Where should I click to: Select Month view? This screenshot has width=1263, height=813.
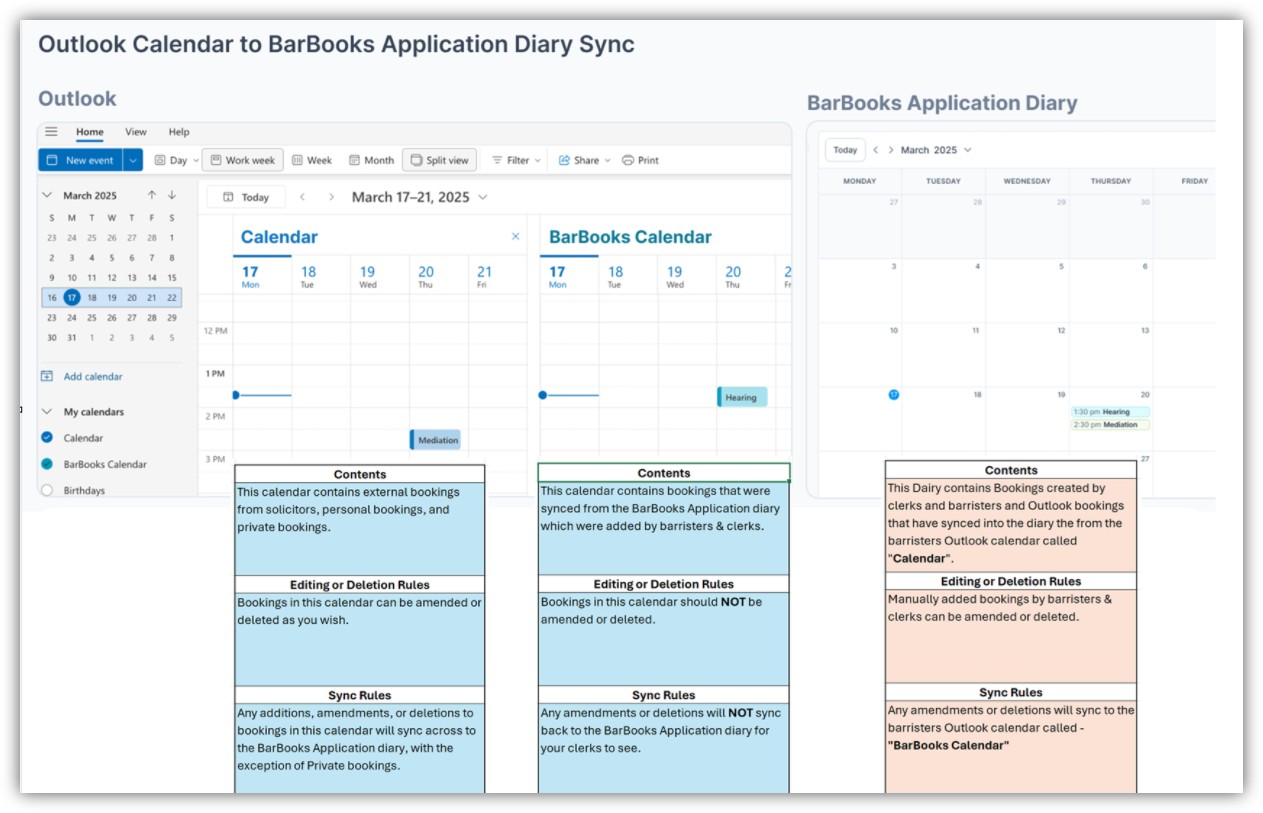click(371, 160)
